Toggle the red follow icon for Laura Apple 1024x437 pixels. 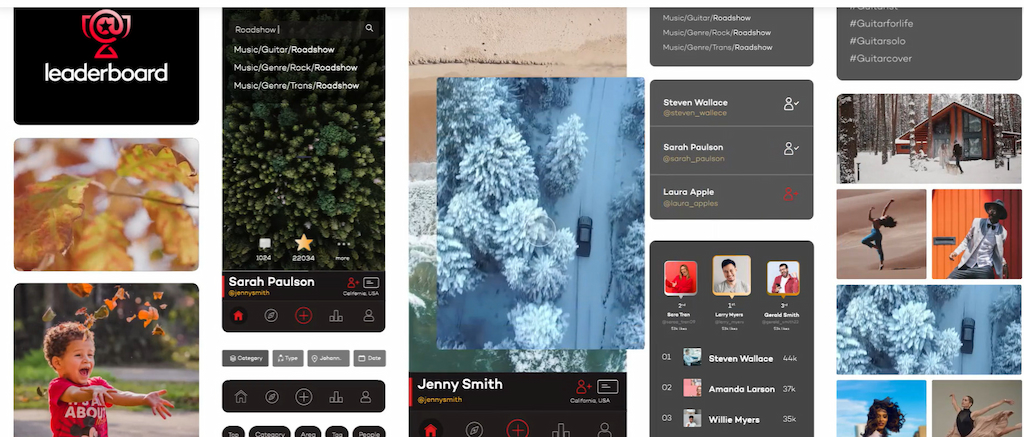click(x=792, y=194)
